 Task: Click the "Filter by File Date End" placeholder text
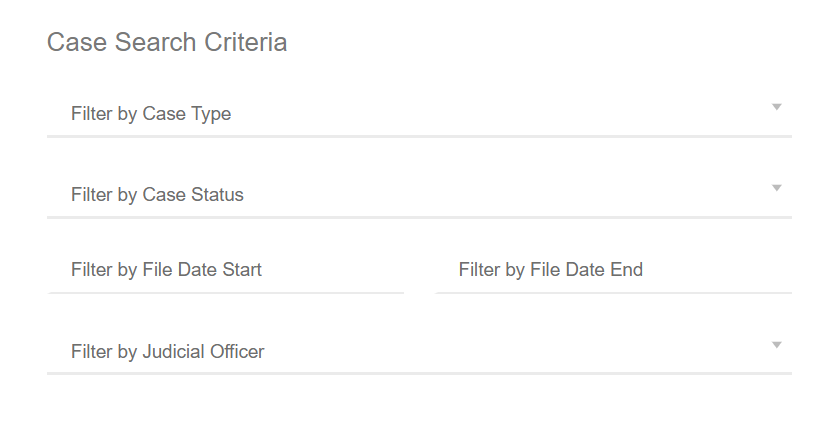coord(551,270)
